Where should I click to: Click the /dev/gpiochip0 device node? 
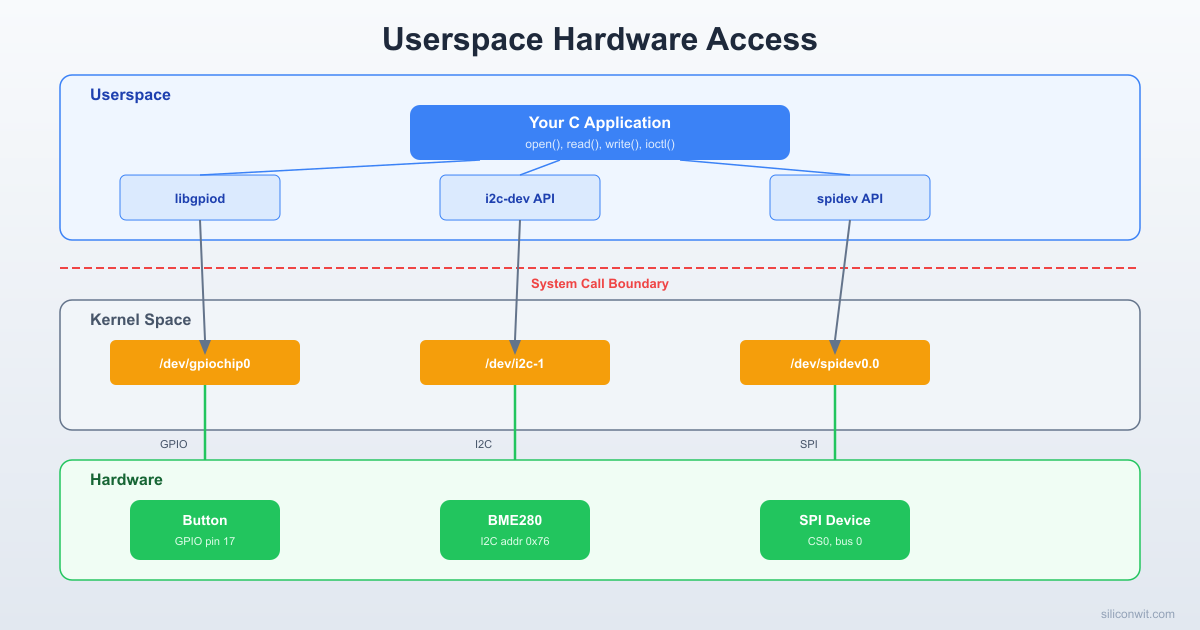(x=204, y=362)
